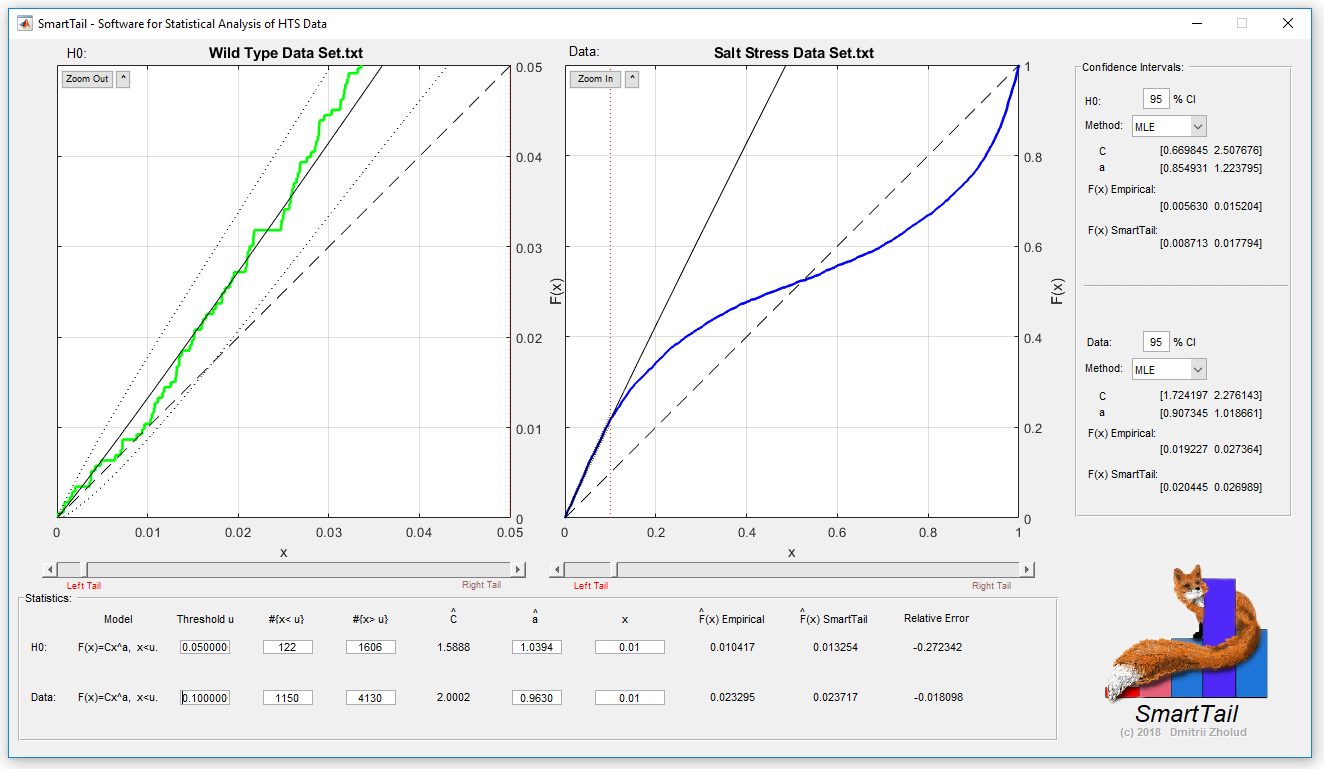Click H0 a interval [0.854931 1.223795]
Image resolution: width=1324 pixels, height=769 pixels.
[x=1210, y=168]
